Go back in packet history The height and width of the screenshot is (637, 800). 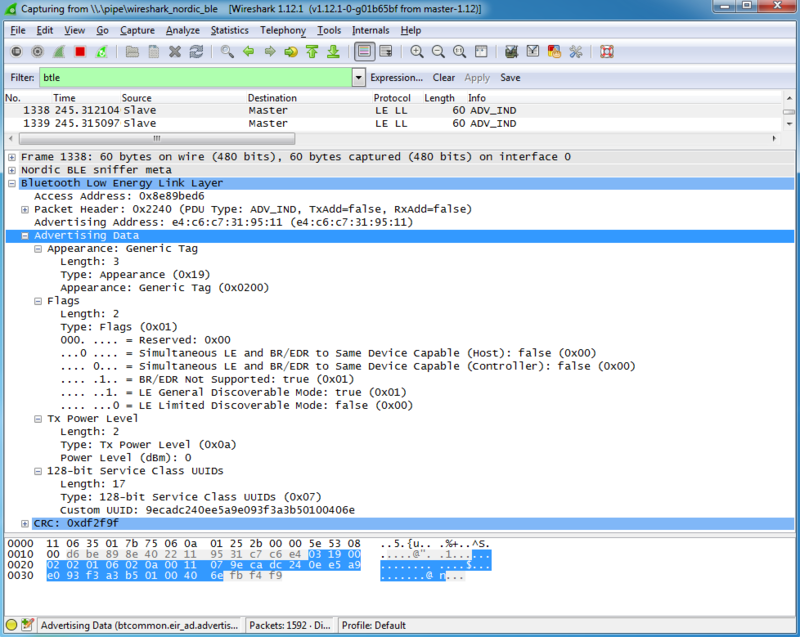248,52
